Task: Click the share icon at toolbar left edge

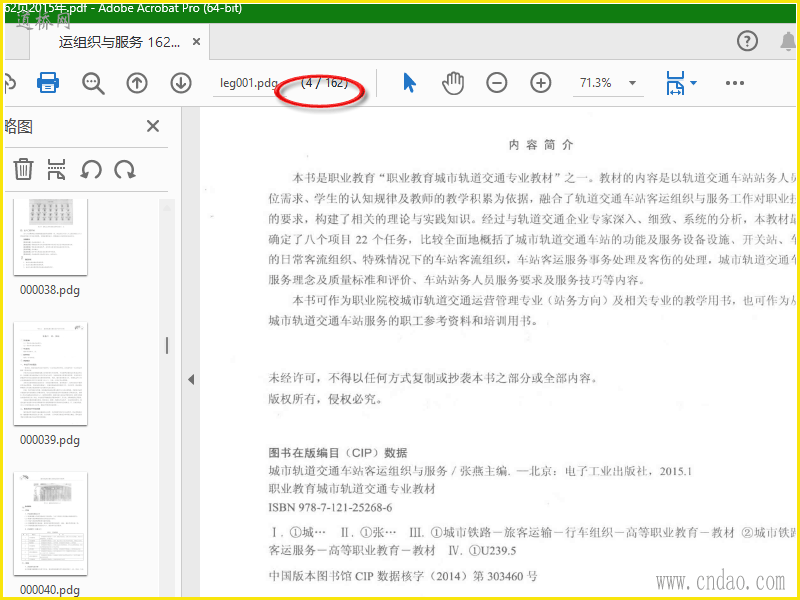Action: [x=9, y=83]
